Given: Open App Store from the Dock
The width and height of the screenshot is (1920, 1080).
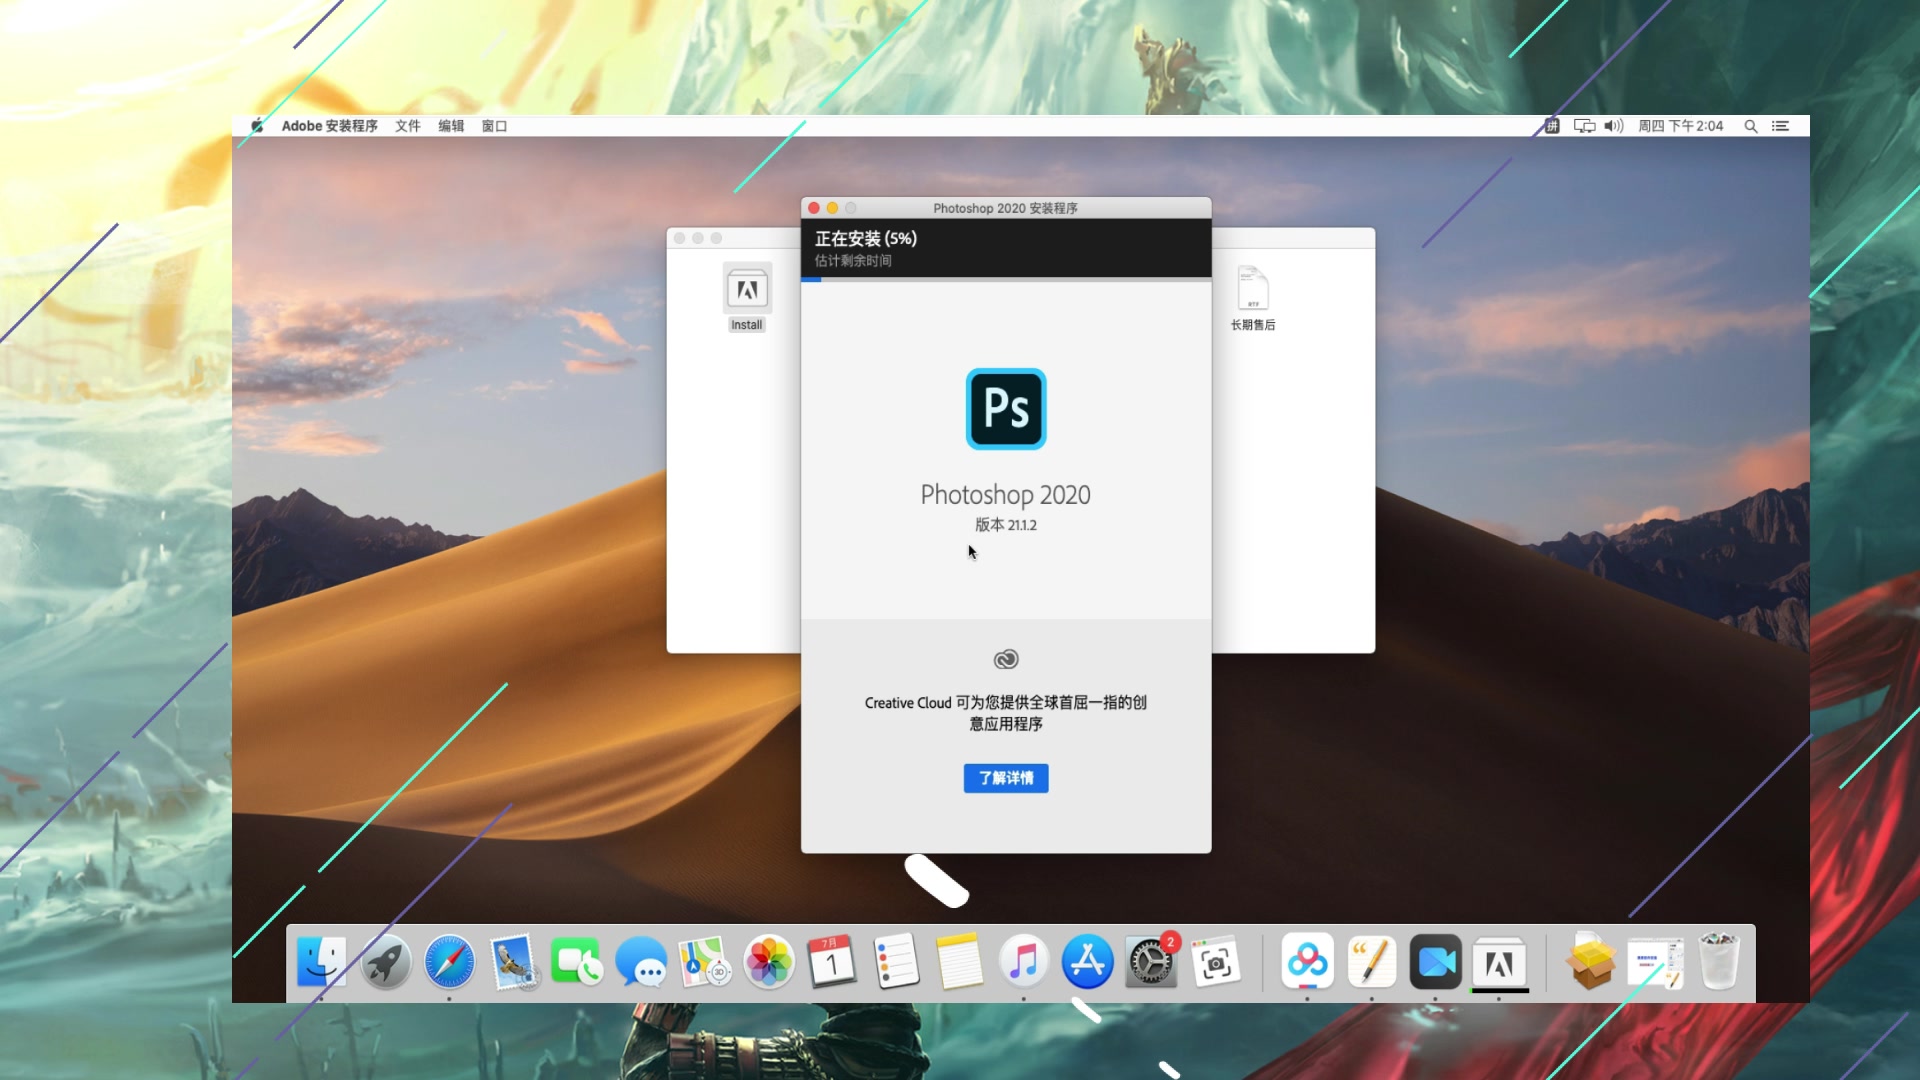Looking at the screenshot, I should [x=1087, y=962].
